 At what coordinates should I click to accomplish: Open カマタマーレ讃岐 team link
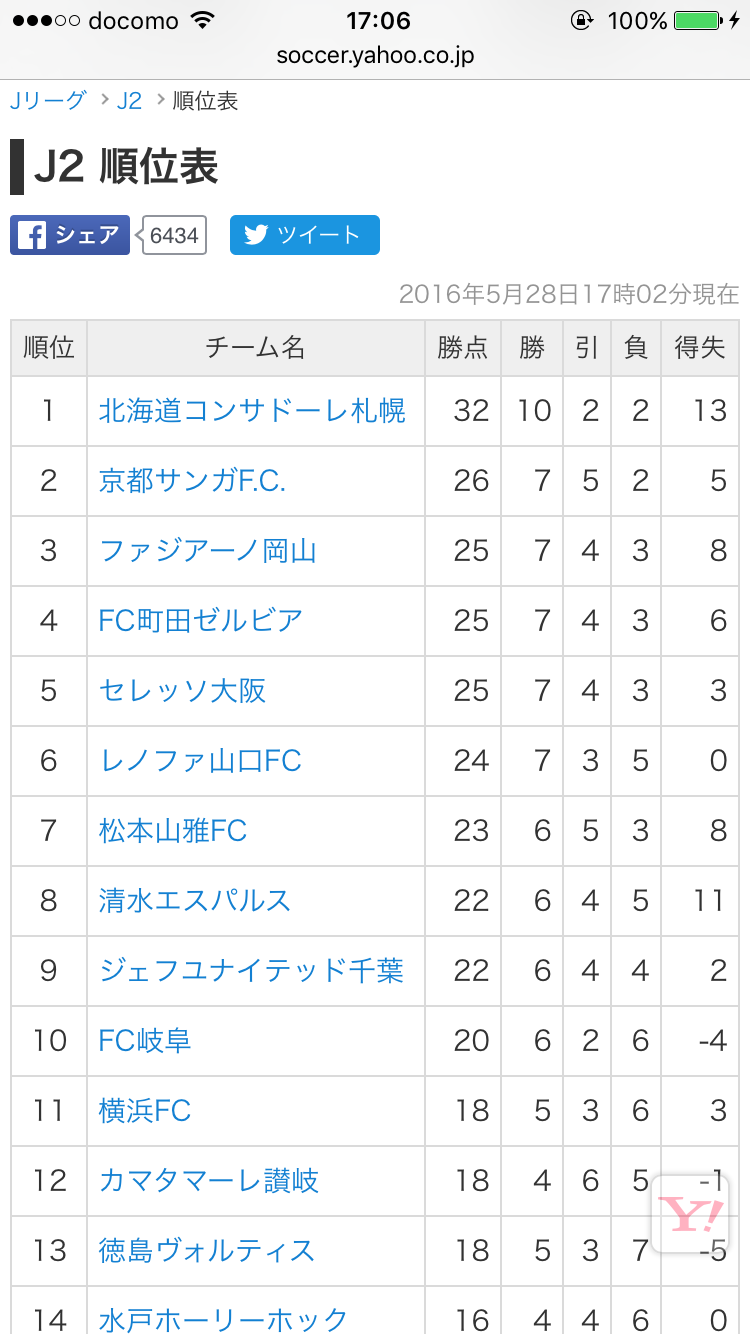pos(208,1181)
